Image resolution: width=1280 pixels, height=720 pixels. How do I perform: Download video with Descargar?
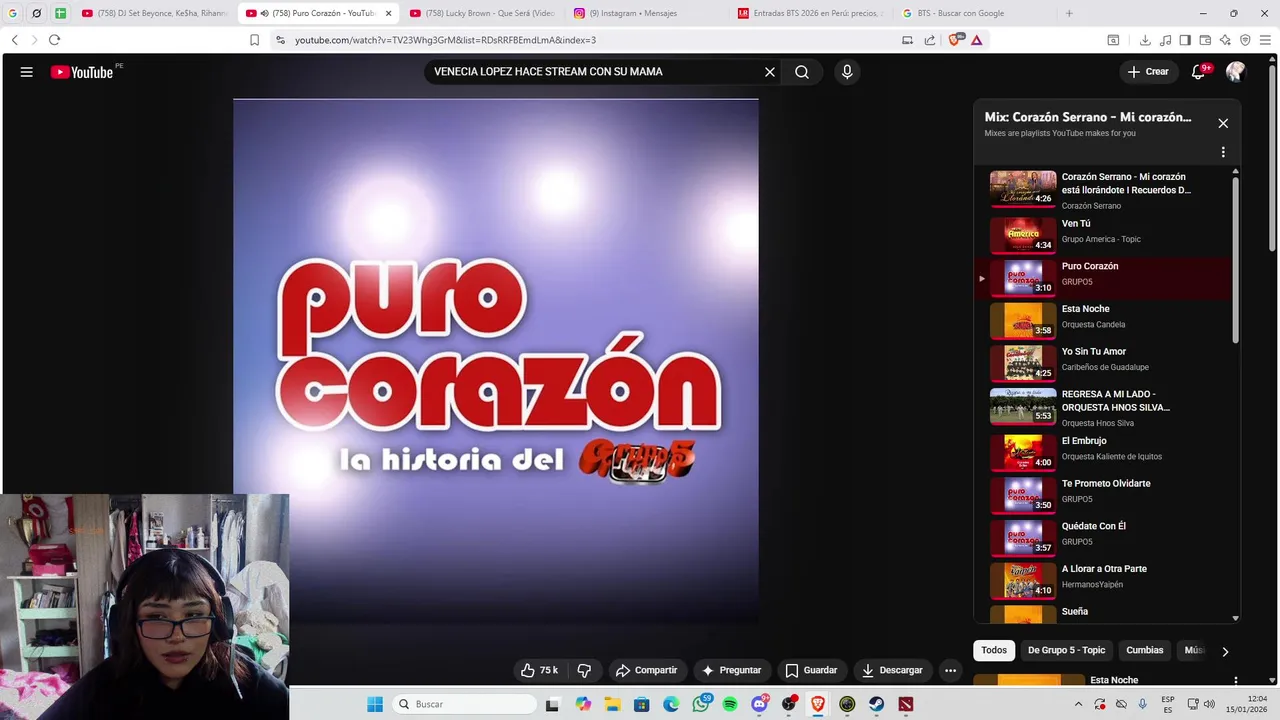click(x=892, y=670)
